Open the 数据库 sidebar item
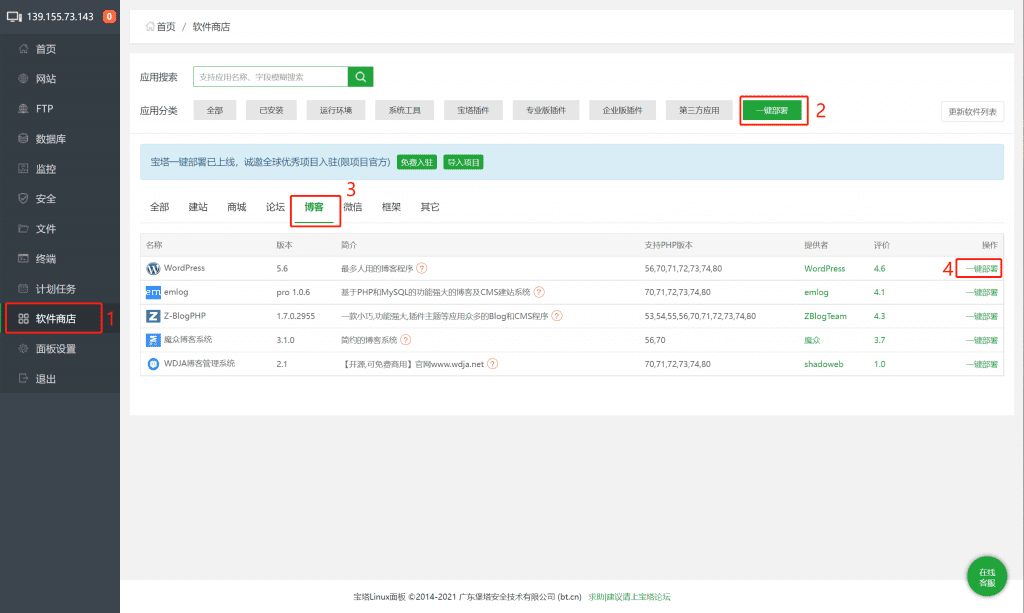 tap(51, 139)
